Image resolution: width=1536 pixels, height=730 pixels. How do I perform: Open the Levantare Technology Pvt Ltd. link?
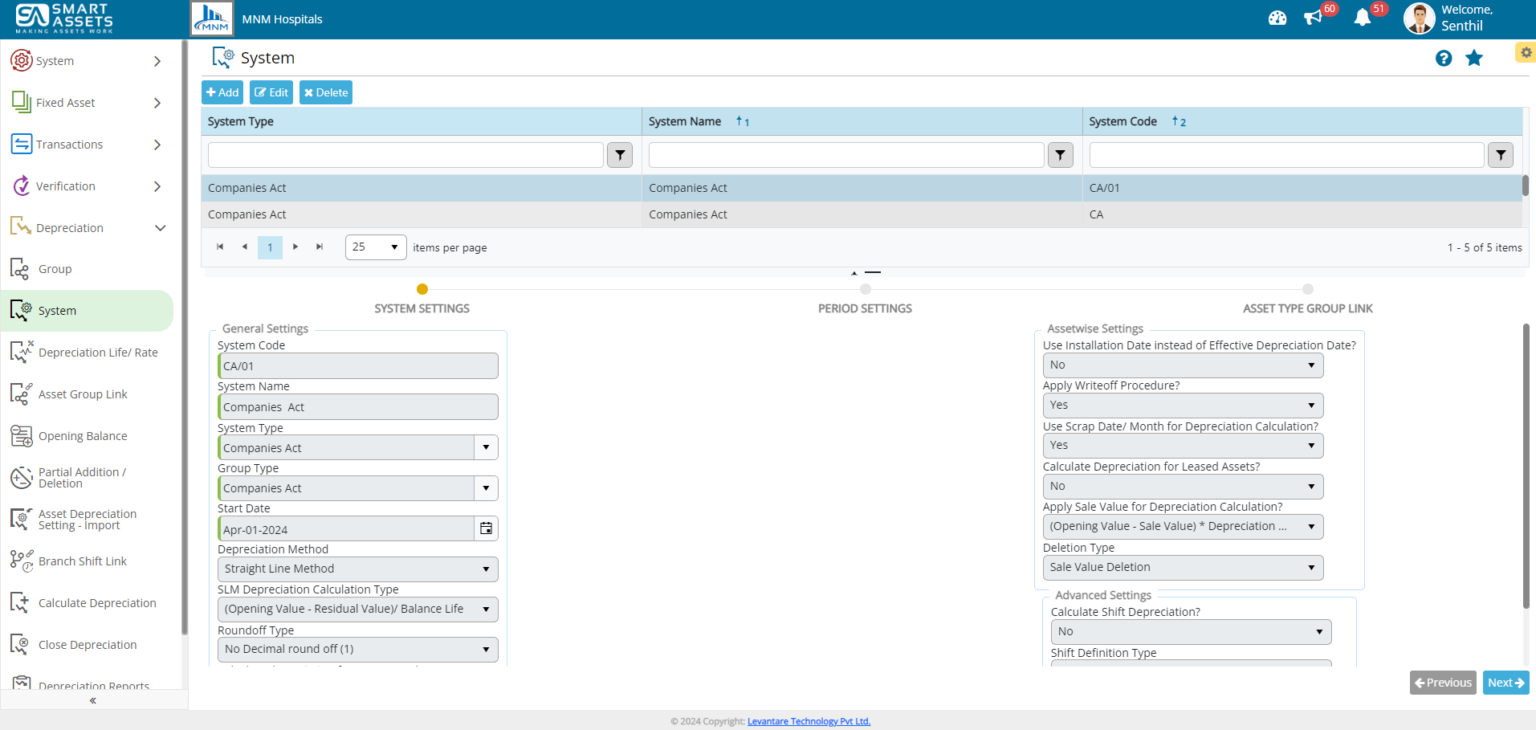[x=808, y=721]
